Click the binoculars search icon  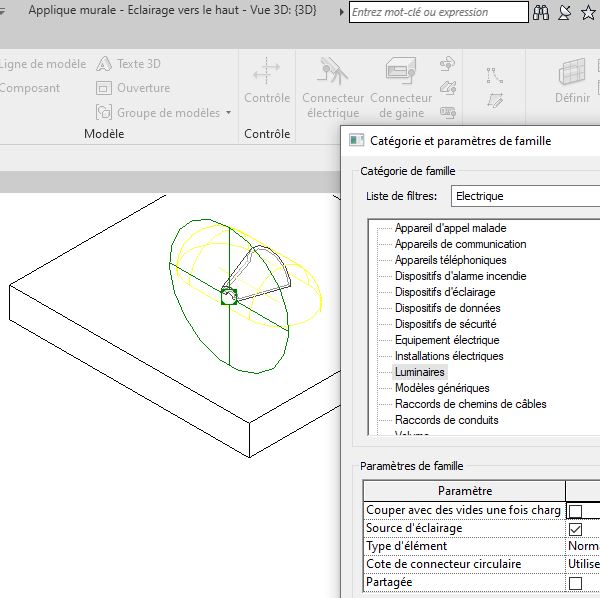541,13
